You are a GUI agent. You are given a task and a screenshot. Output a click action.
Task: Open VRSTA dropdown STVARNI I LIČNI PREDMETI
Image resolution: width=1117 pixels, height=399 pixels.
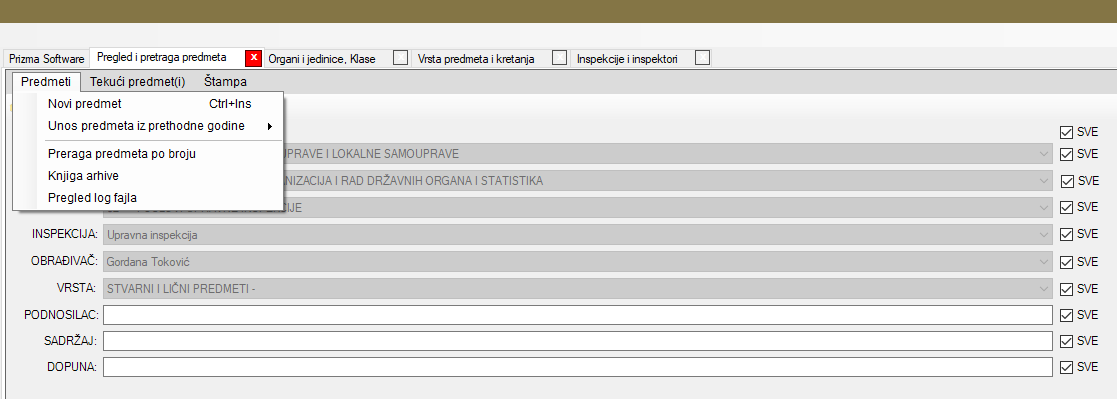578,289
